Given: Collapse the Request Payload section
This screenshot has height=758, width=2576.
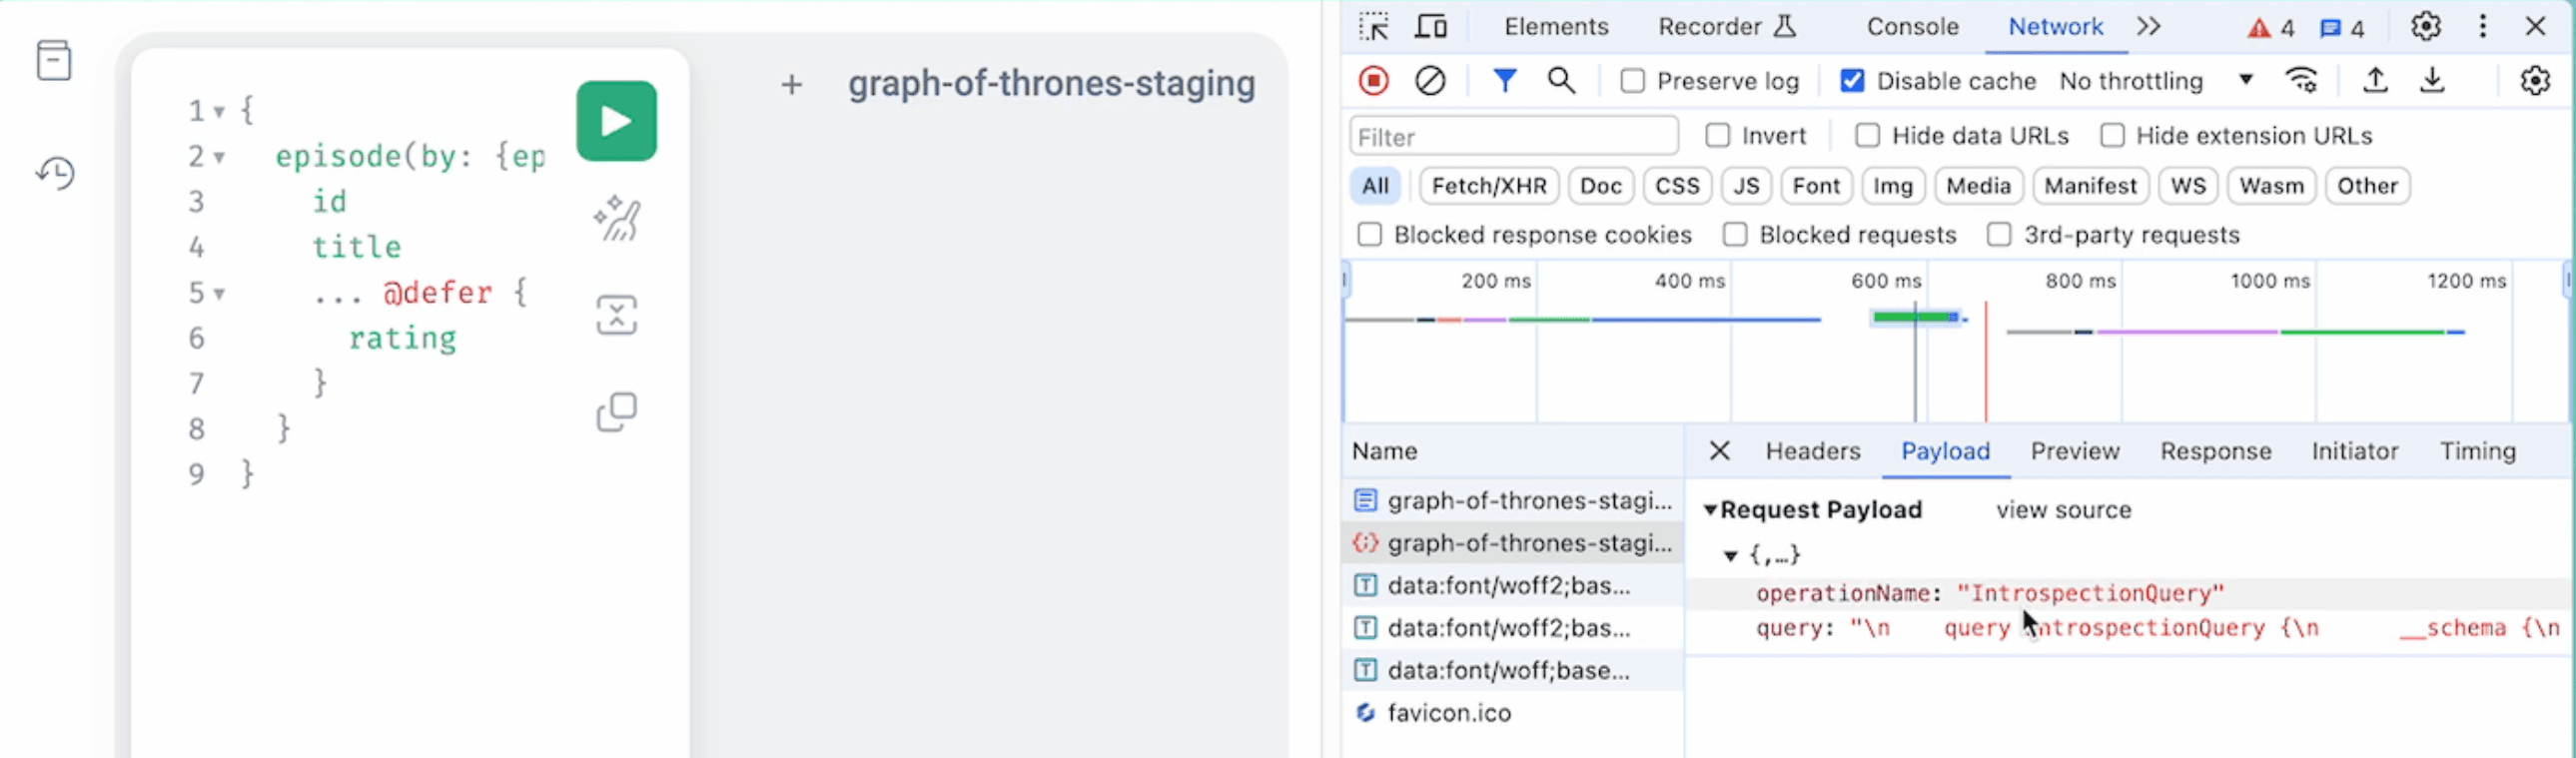Looking at the screenshot, I should 1710,510.
